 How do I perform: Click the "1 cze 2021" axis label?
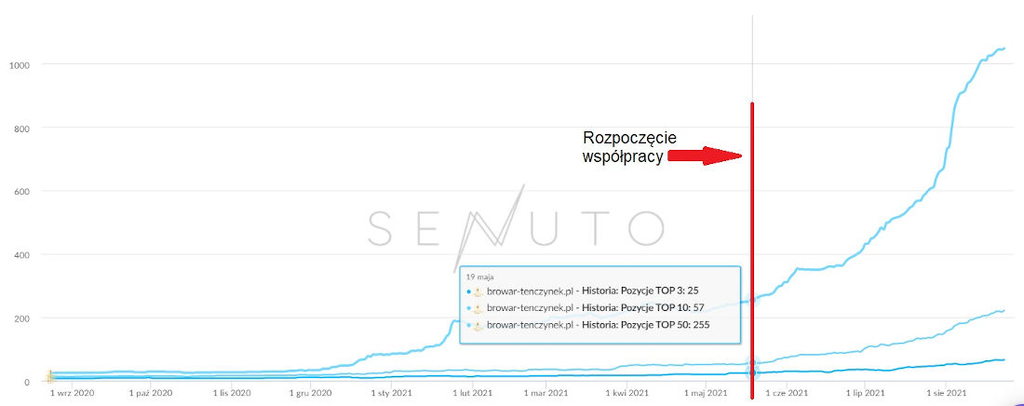click(x=785, y=395)
